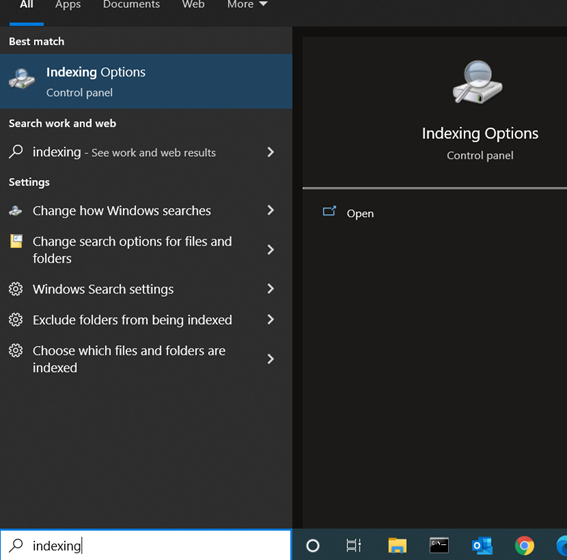Click the magnifier icon in the search box
The height and width of the screenshot is (560, 567).
click(x=16, y=545)
